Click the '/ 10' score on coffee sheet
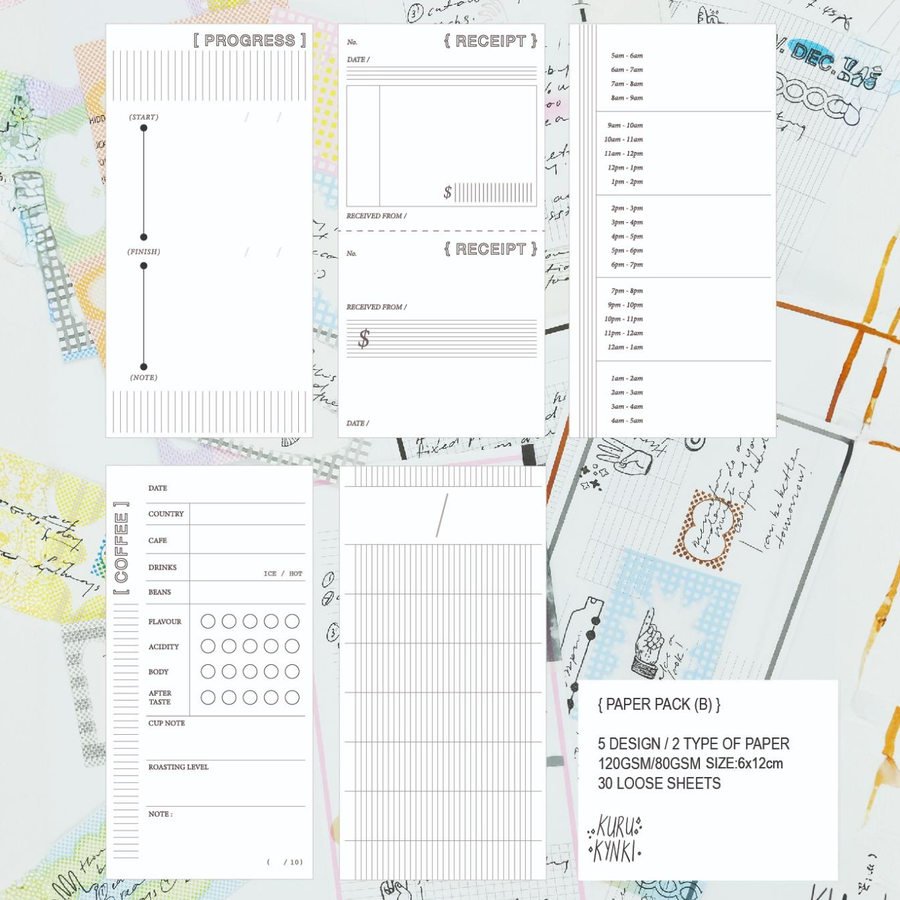The width and height of the screenshot is (900, 900). 293,862
